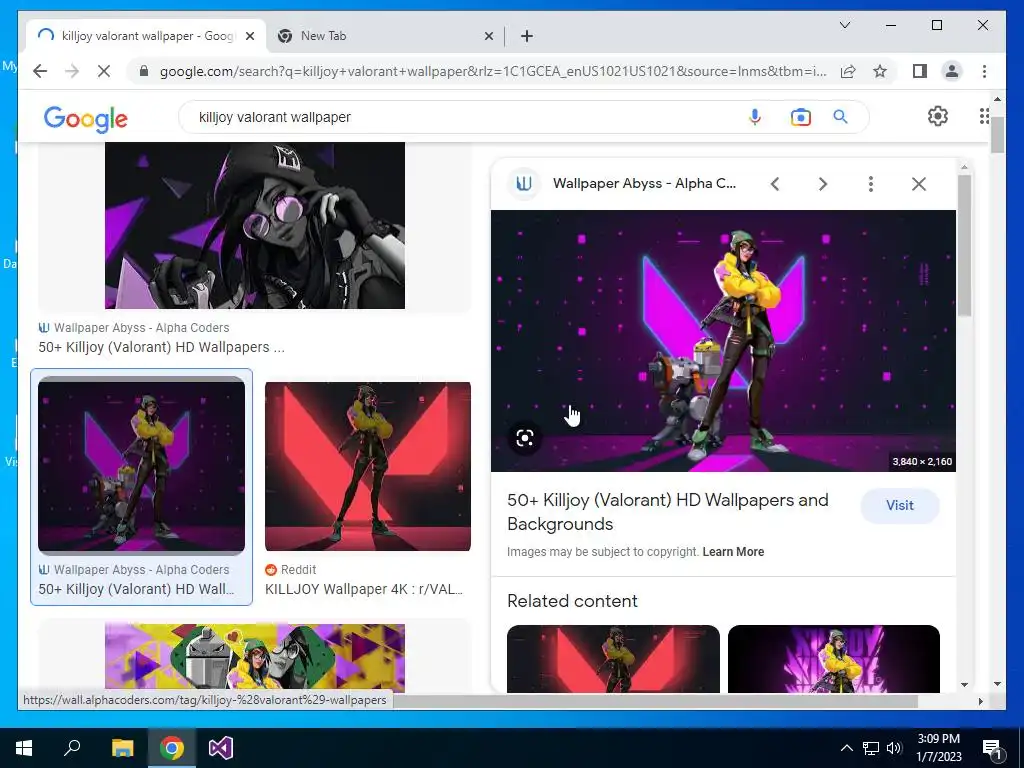
Task: Open the Google apps grid
Action: coord(984,116)
